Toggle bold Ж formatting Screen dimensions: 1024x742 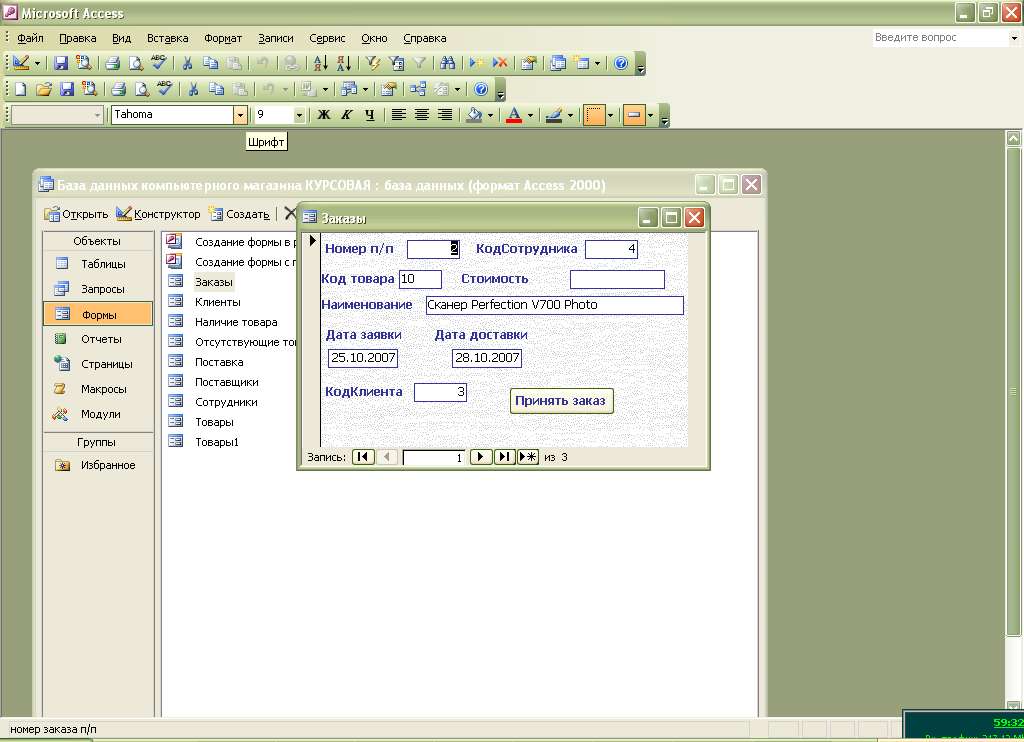(x=323, y=115)
